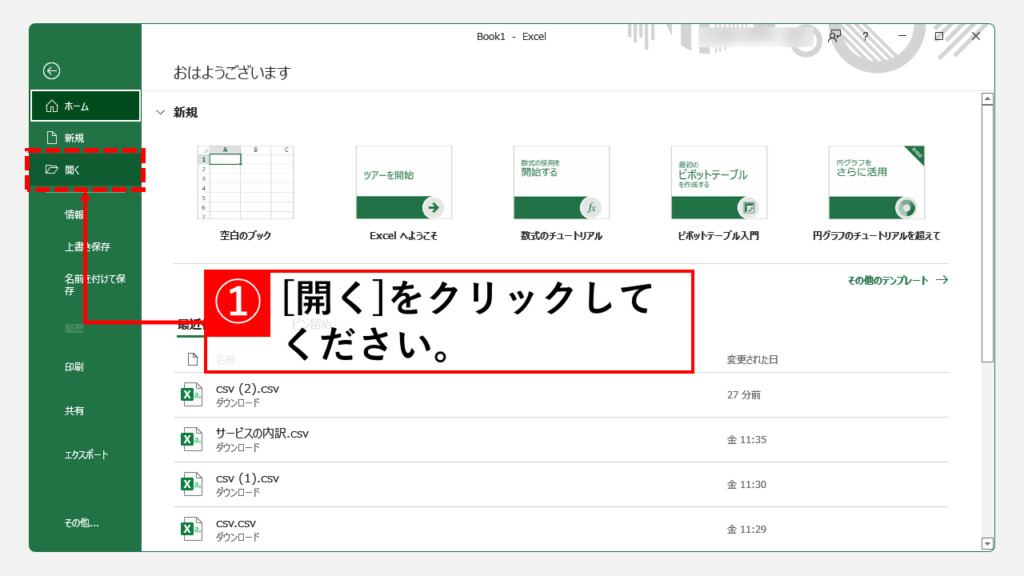Select 新規 in the left sidebar
The height and width of the screenshot is (576, 1024).
(74, 138)
